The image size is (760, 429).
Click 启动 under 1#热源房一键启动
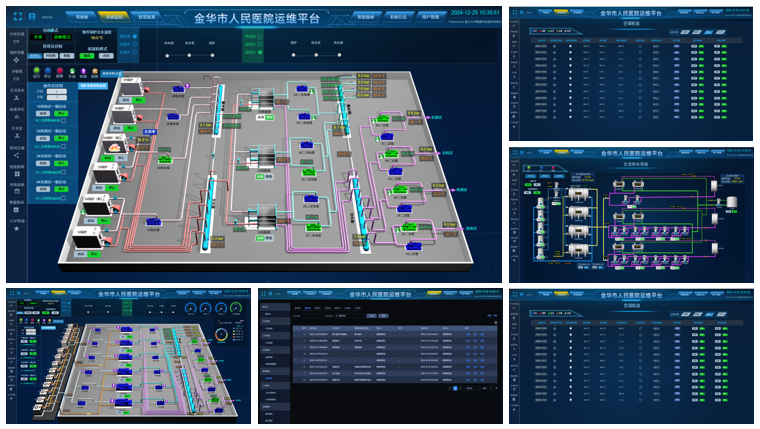tap(43, 113)
